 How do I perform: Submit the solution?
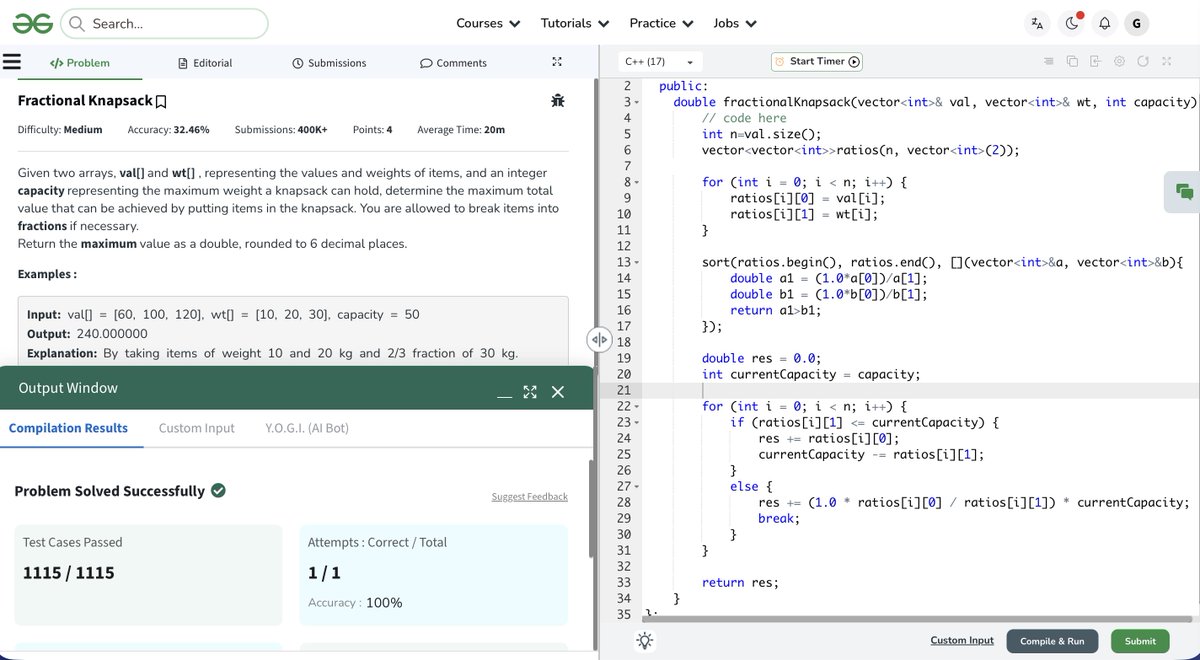click(1140, 641)
